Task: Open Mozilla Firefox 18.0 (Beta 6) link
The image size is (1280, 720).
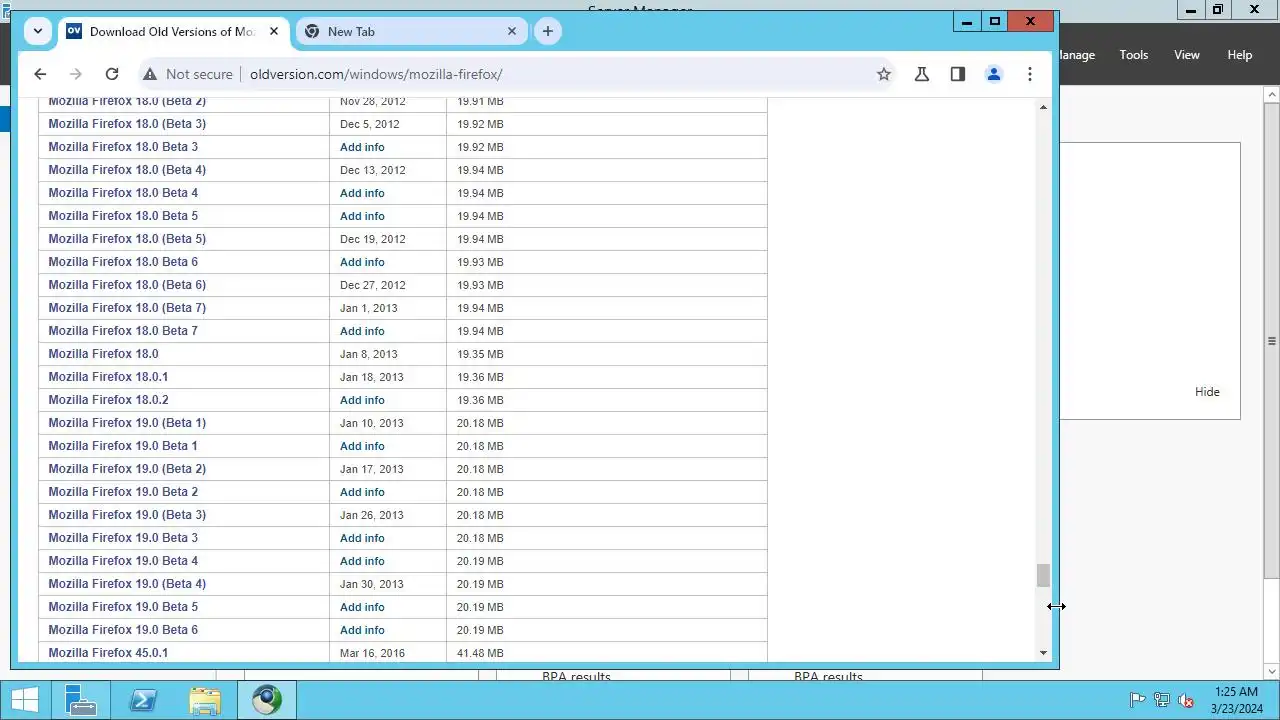Action: 127,285
